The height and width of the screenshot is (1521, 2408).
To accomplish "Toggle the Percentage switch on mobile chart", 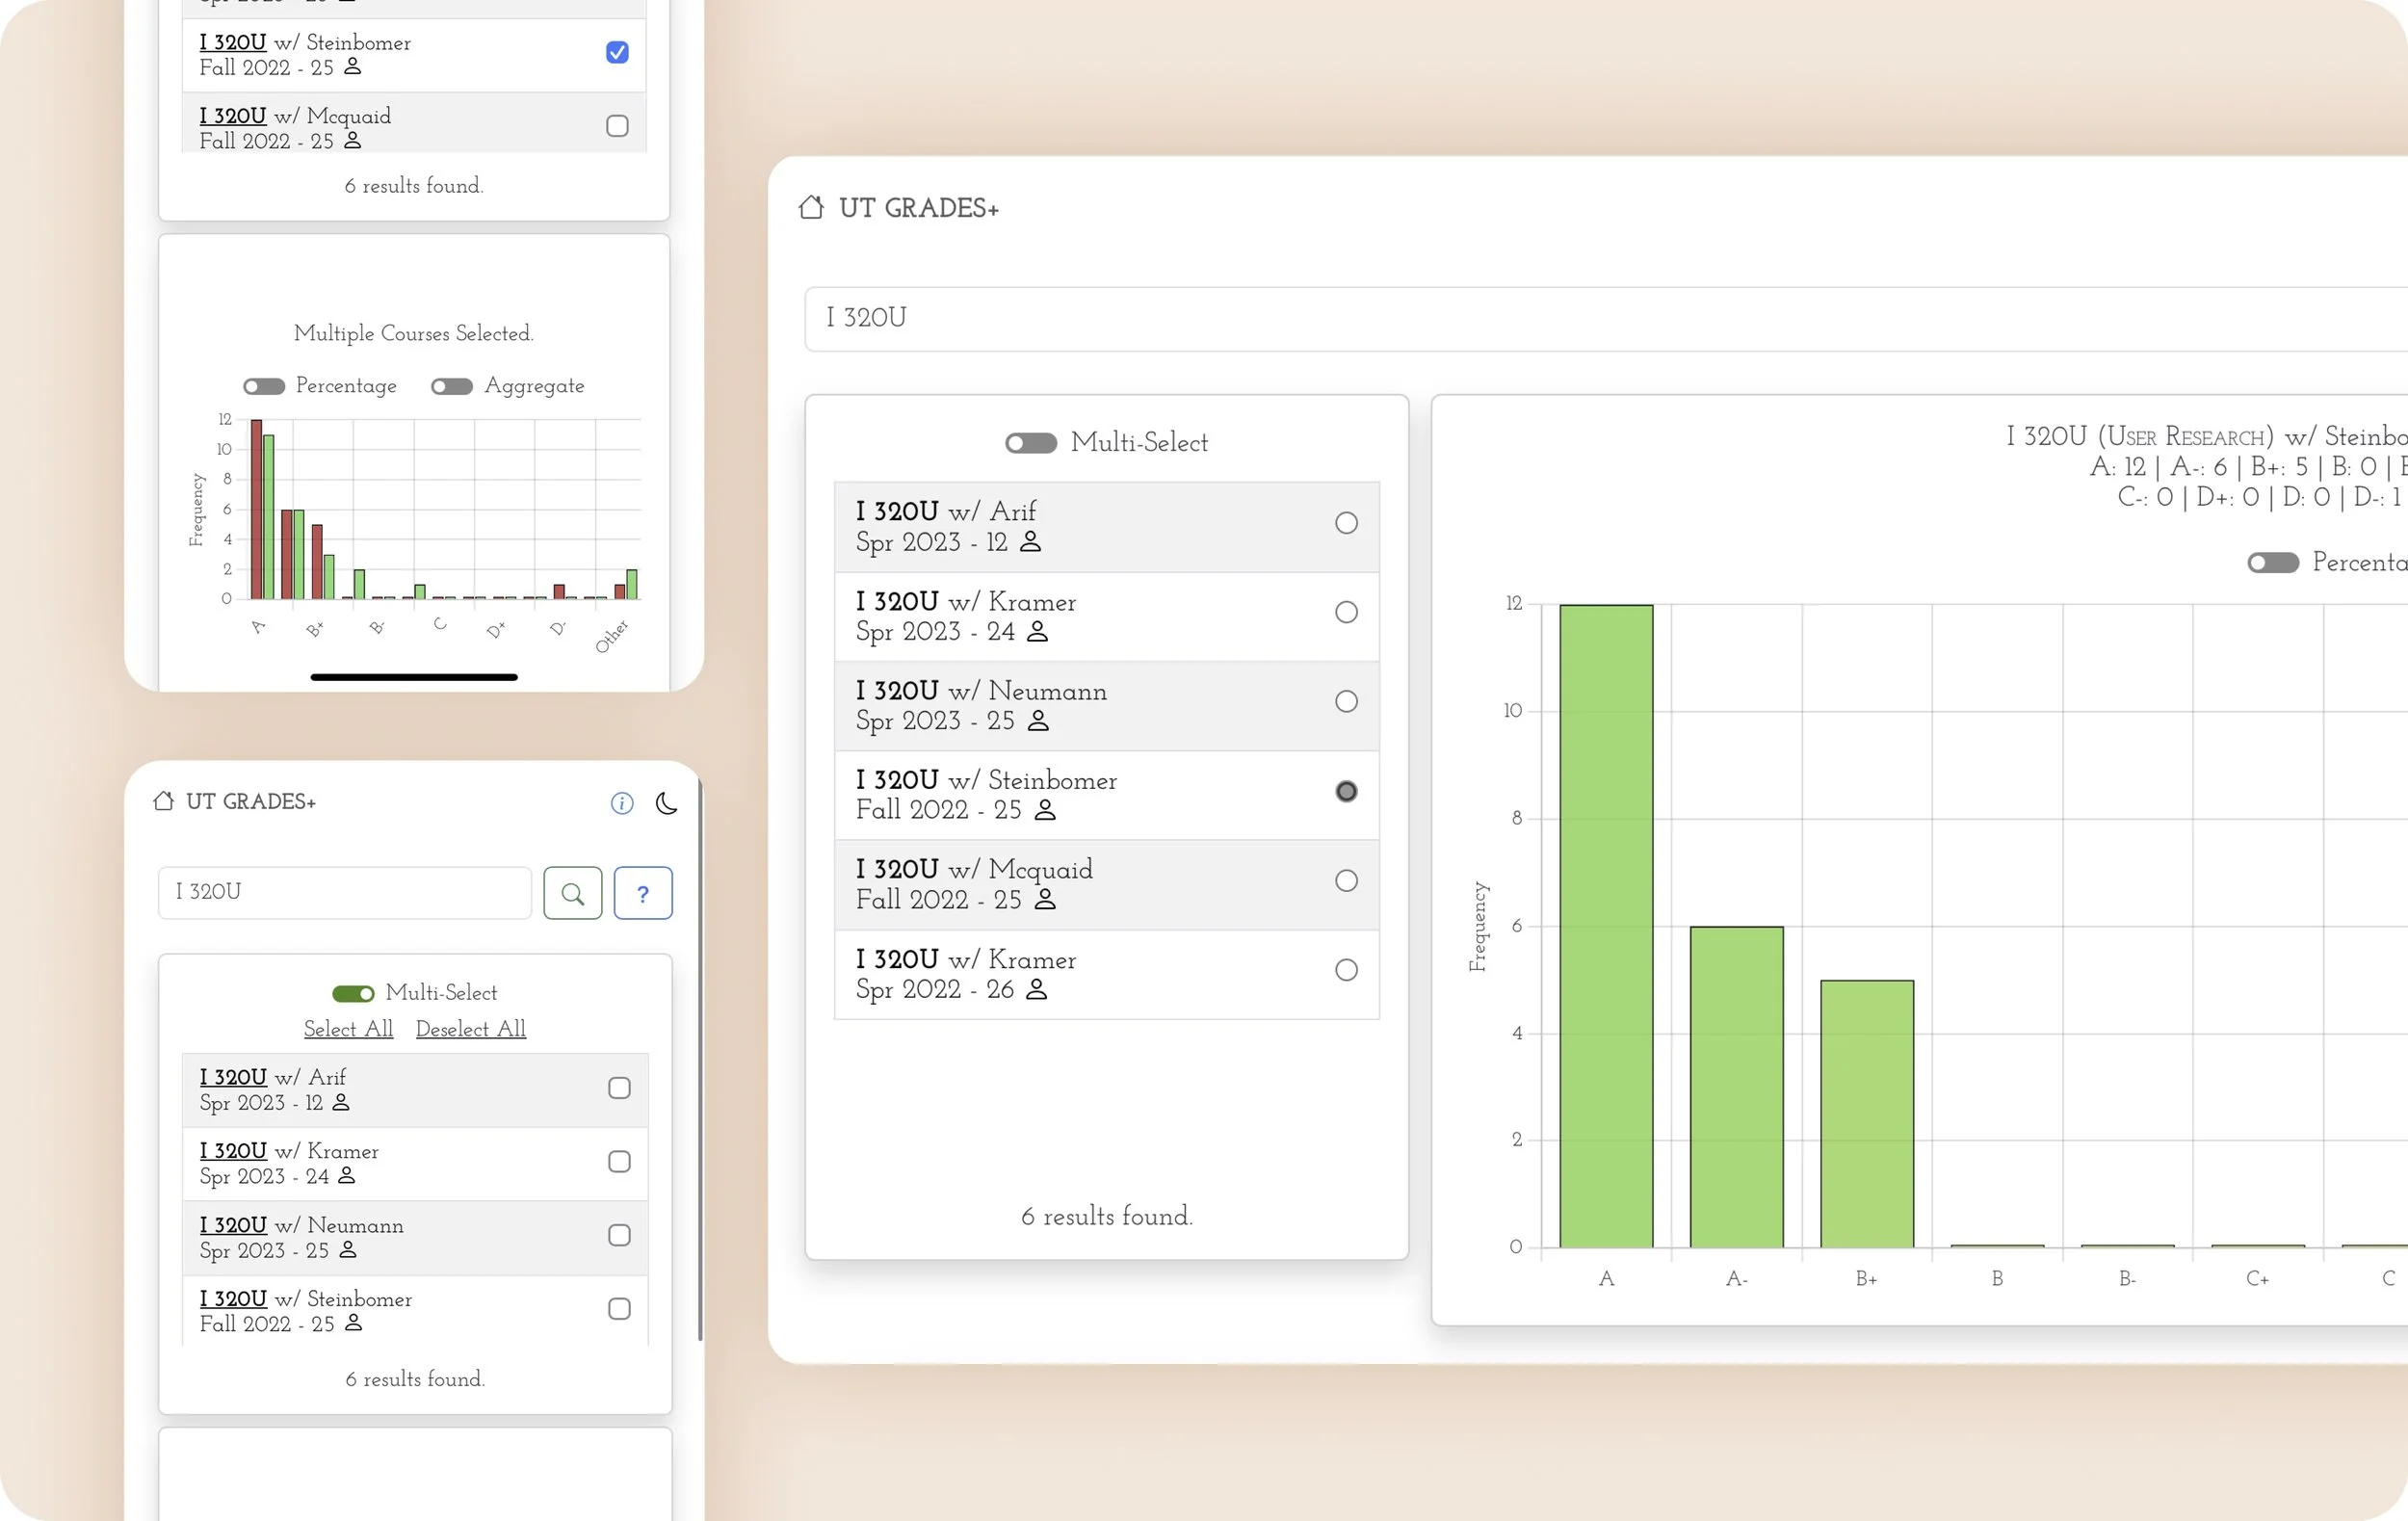I will pos(264,386).
